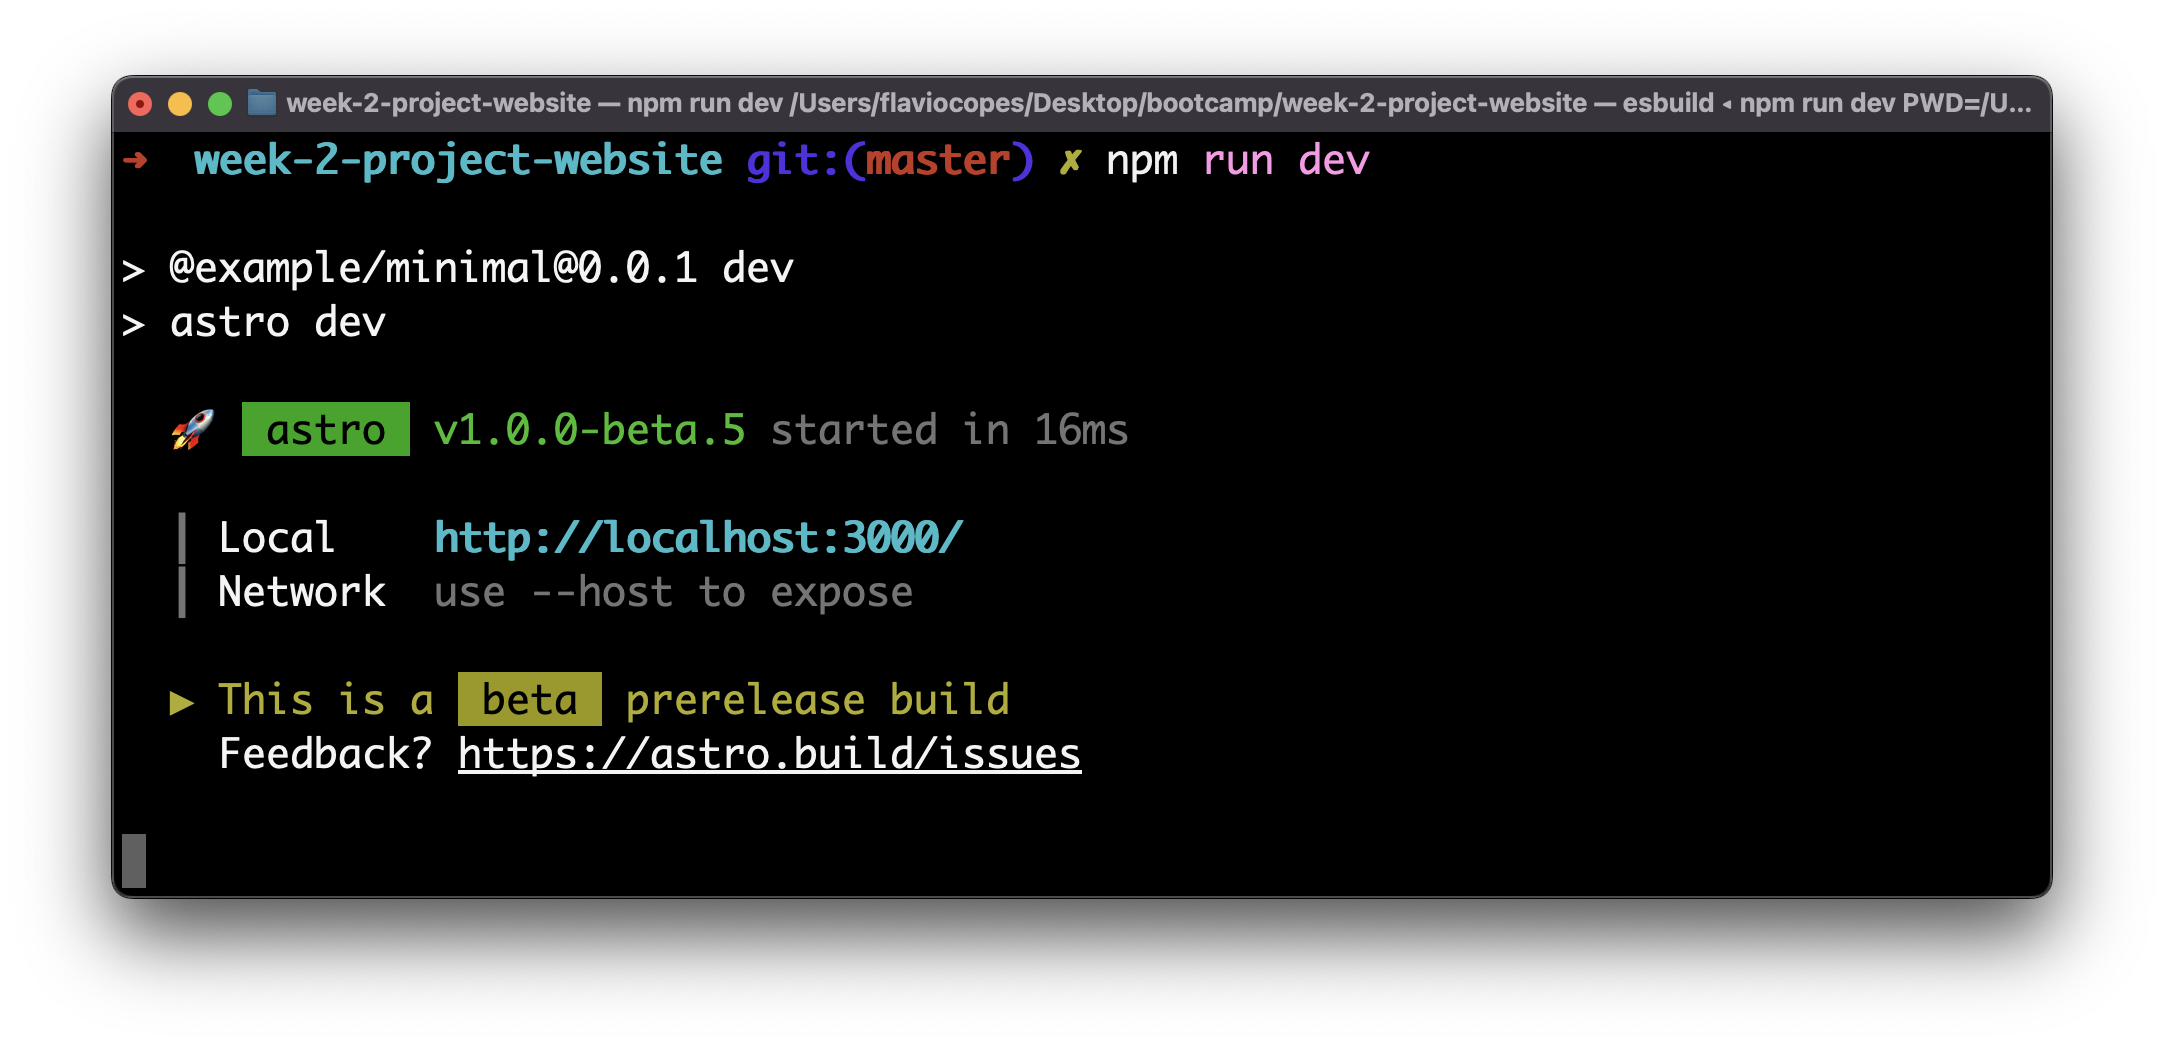Click the 'use --host to expose' hint
This screenshot has height=1046, width=2164.
click(673, 593)
